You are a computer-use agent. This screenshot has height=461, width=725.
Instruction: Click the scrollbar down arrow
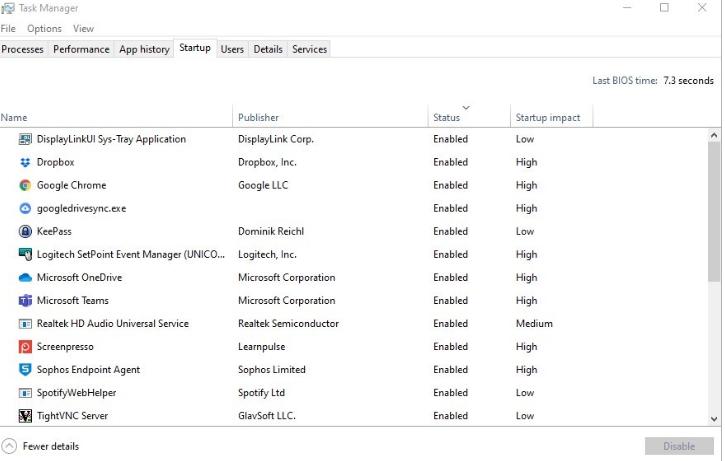tap(713, 419)
